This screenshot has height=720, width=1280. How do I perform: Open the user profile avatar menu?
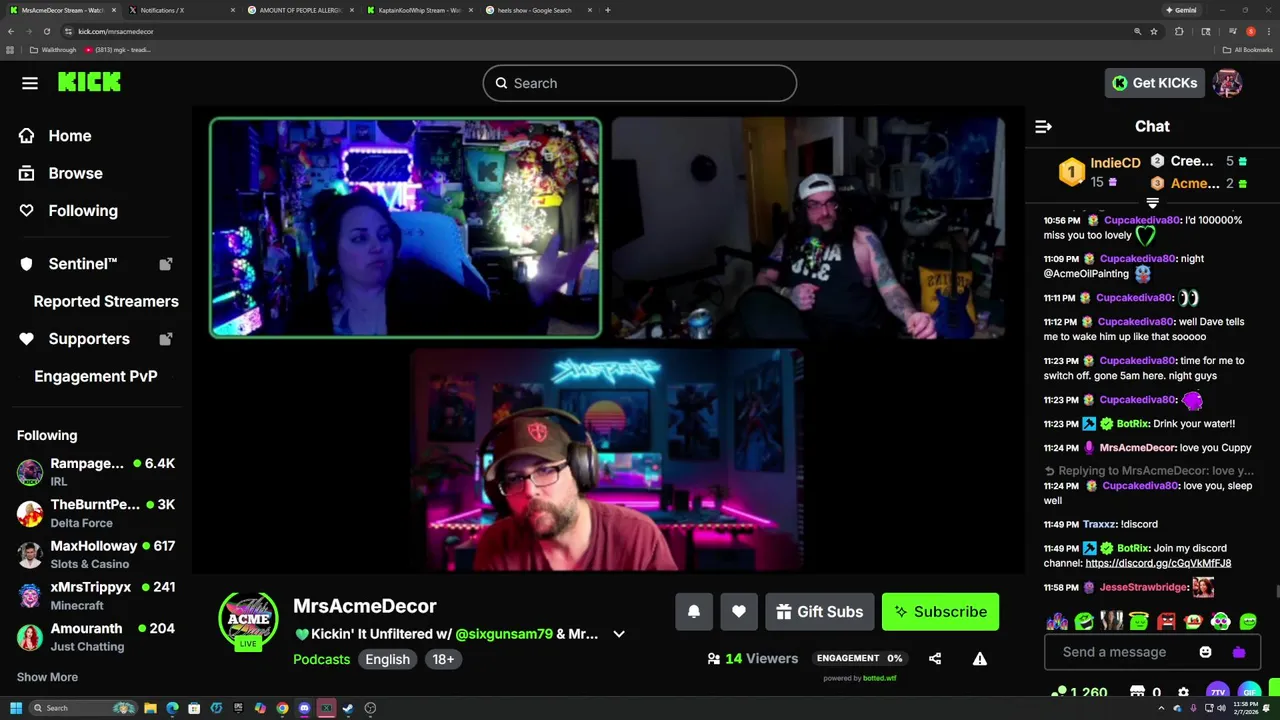tap(1227, 83)
